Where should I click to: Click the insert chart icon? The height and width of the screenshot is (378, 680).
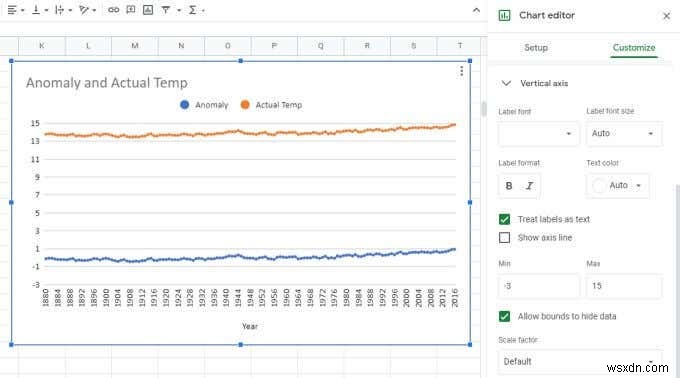[x=148, y=10]
